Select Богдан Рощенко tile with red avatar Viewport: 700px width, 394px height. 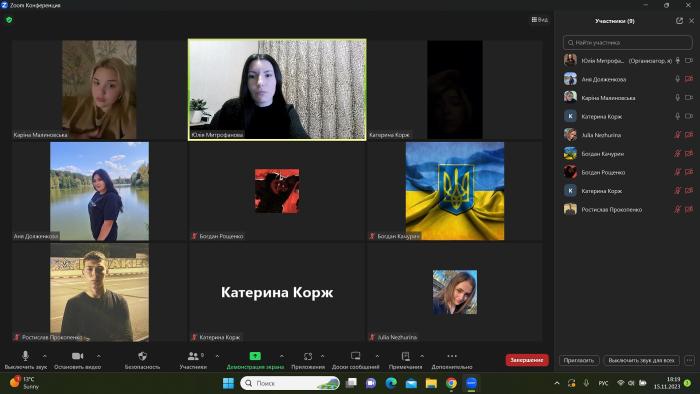coord(277,191)
